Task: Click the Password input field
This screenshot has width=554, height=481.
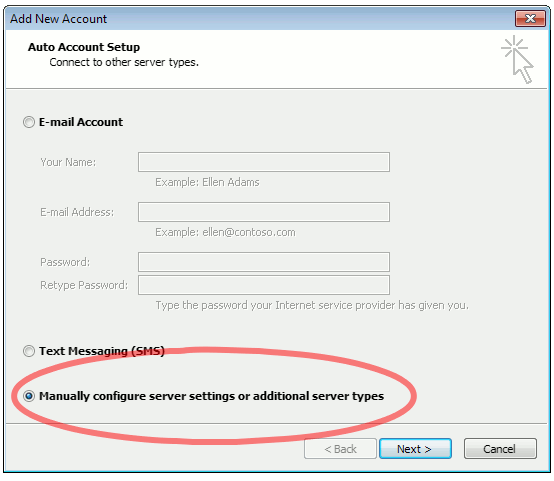Action: tap(264, 262)
